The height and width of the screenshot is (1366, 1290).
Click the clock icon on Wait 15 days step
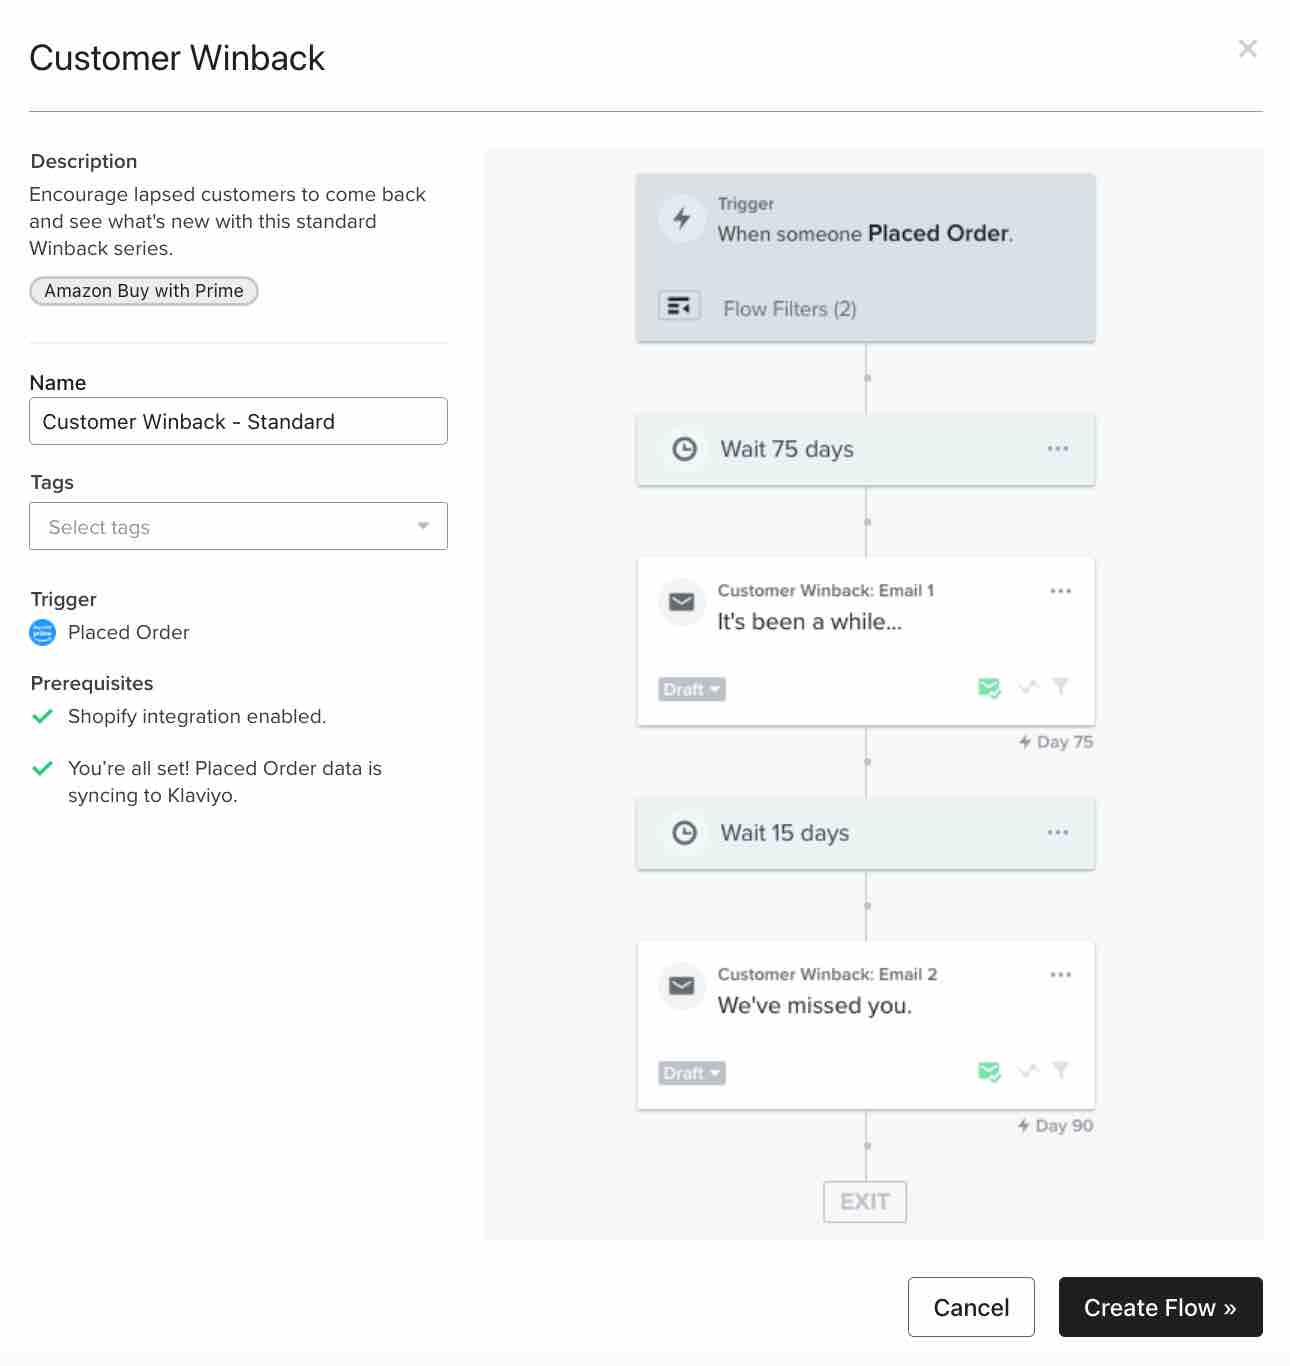(683, 832)
